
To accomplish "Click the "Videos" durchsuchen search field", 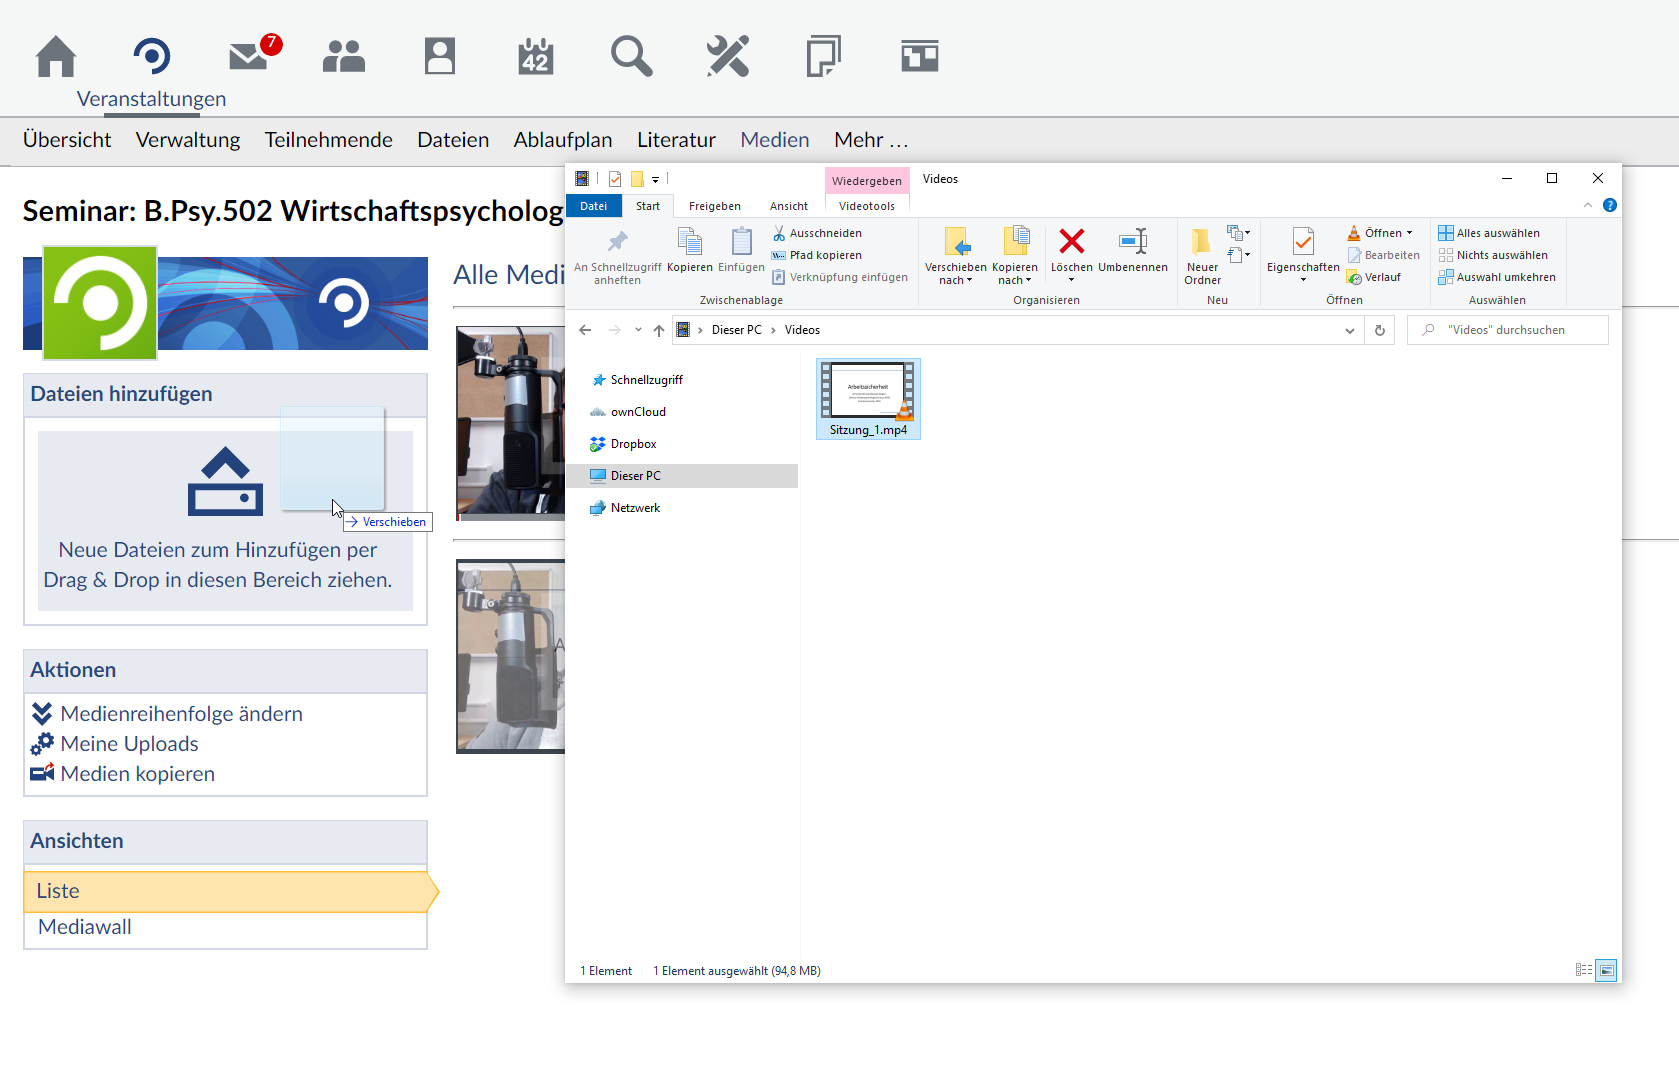I will (1508, 330).
